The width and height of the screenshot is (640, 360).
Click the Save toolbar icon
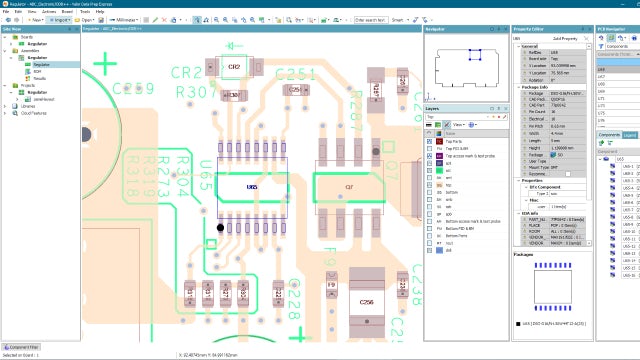click(101, 20)
